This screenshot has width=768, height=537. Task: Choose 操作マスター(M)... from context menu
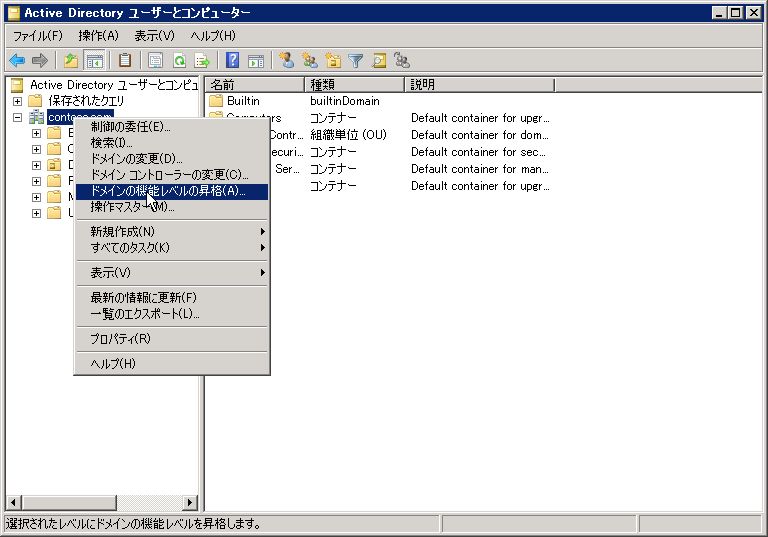click(x=171, y=207)
